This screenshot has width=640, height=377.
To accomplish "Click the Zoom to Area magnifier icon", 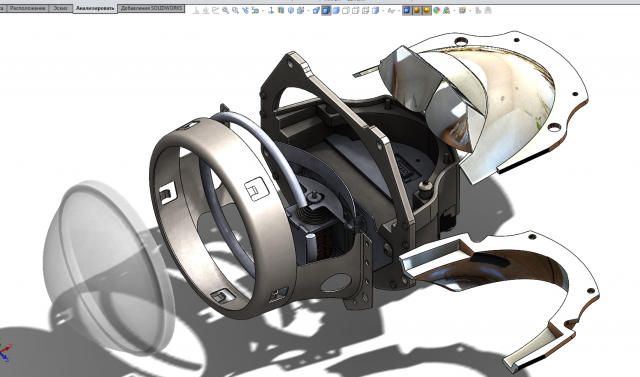I will tap(236, 11).
